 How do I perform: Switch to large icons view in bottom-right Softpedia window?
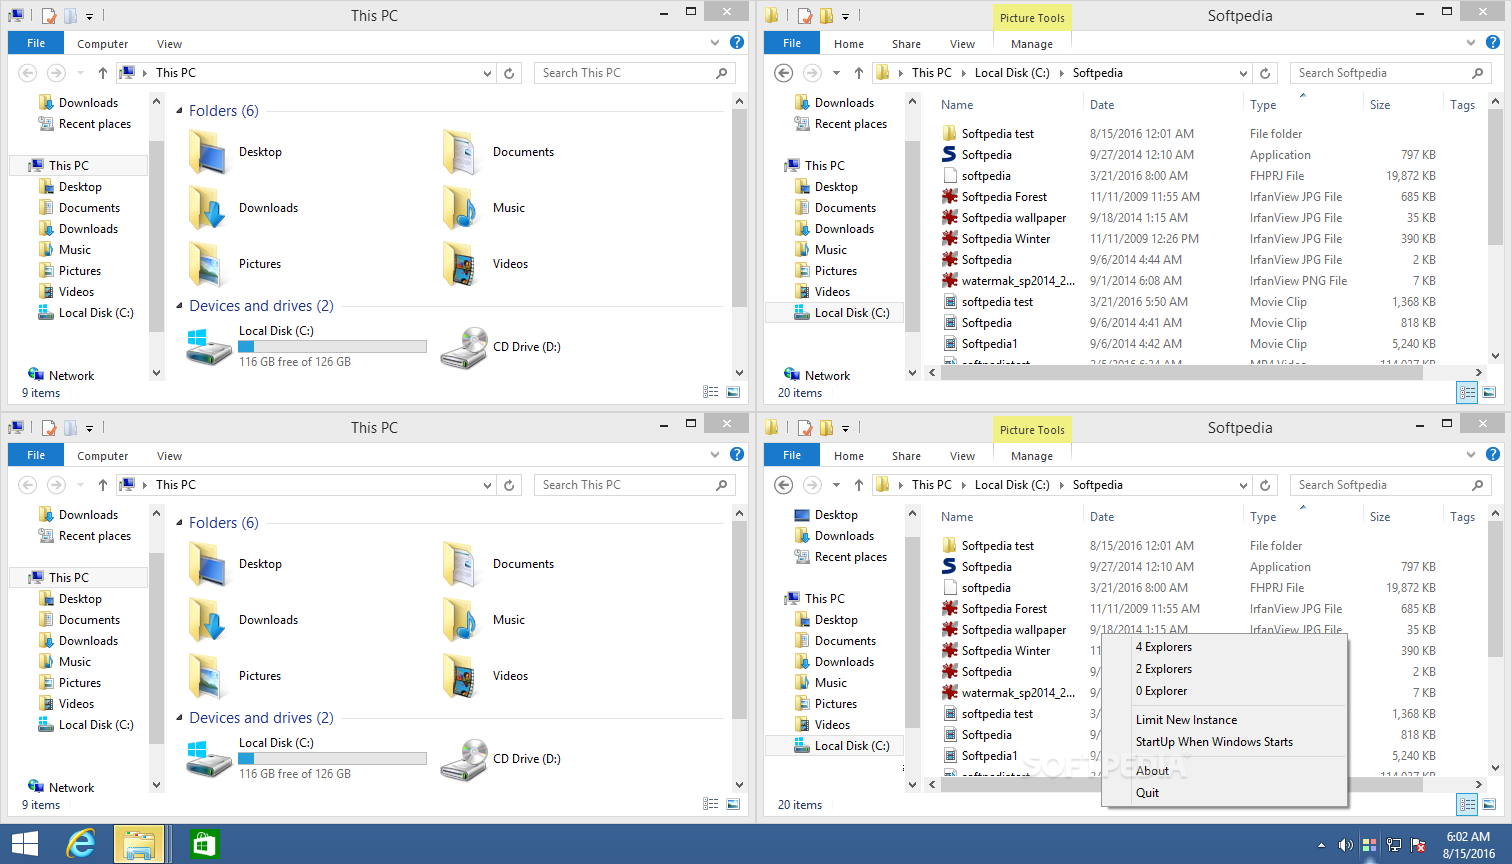point(1489,805)
